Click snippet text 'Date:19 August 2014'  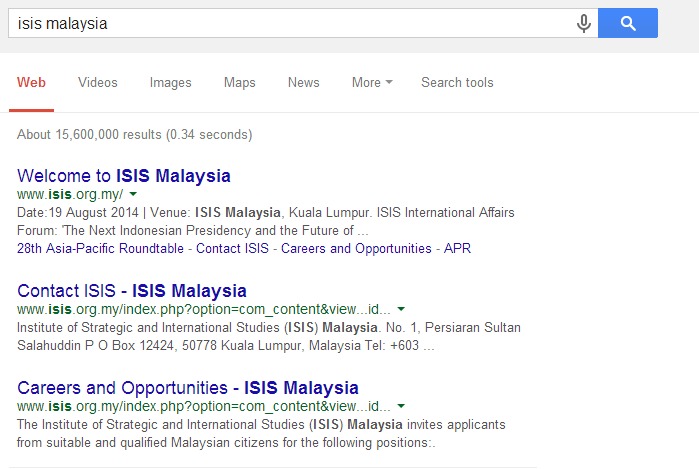coord(78,212)
